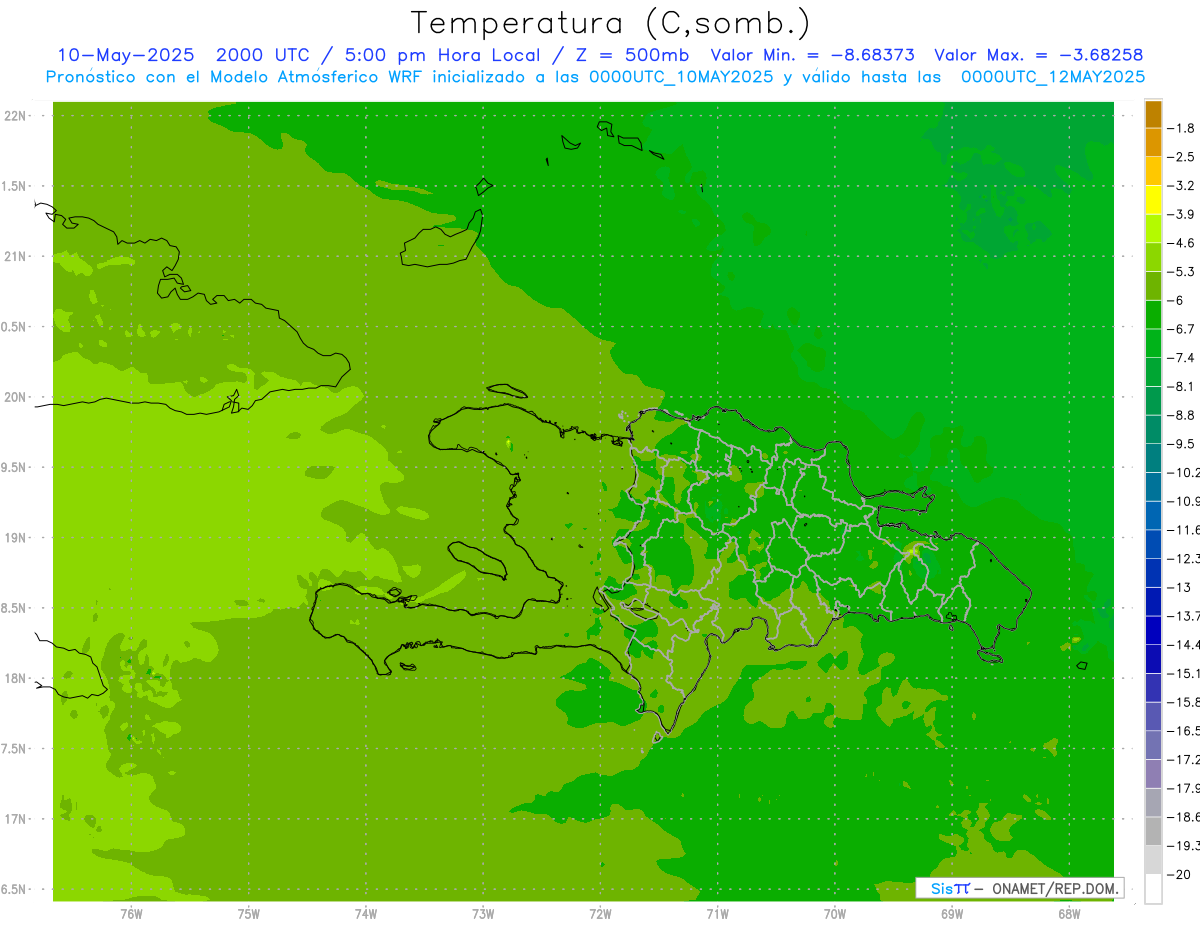Click the '73W' longitude axis label
The image size is (1200, 927).
(x=483, y=914)
